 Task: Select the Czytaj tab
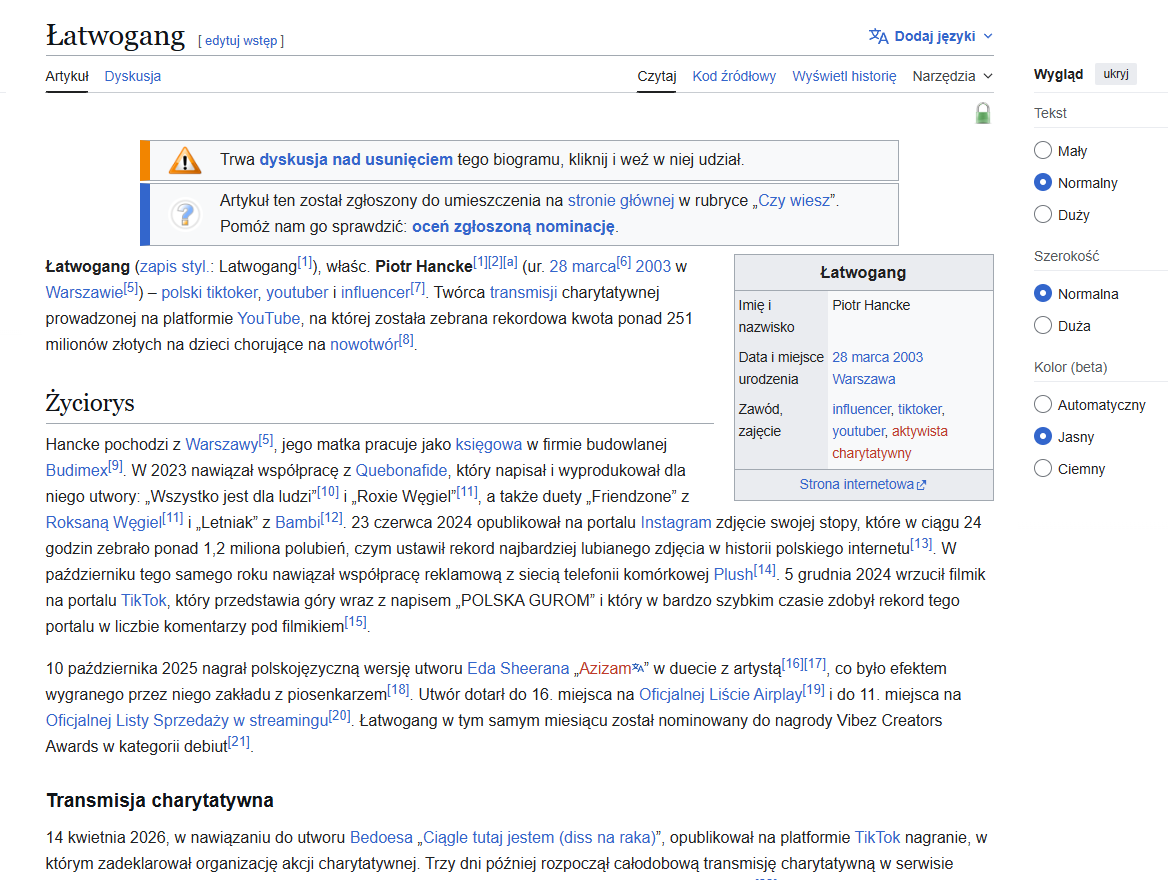pyautogui.click(x=656, y=76)
